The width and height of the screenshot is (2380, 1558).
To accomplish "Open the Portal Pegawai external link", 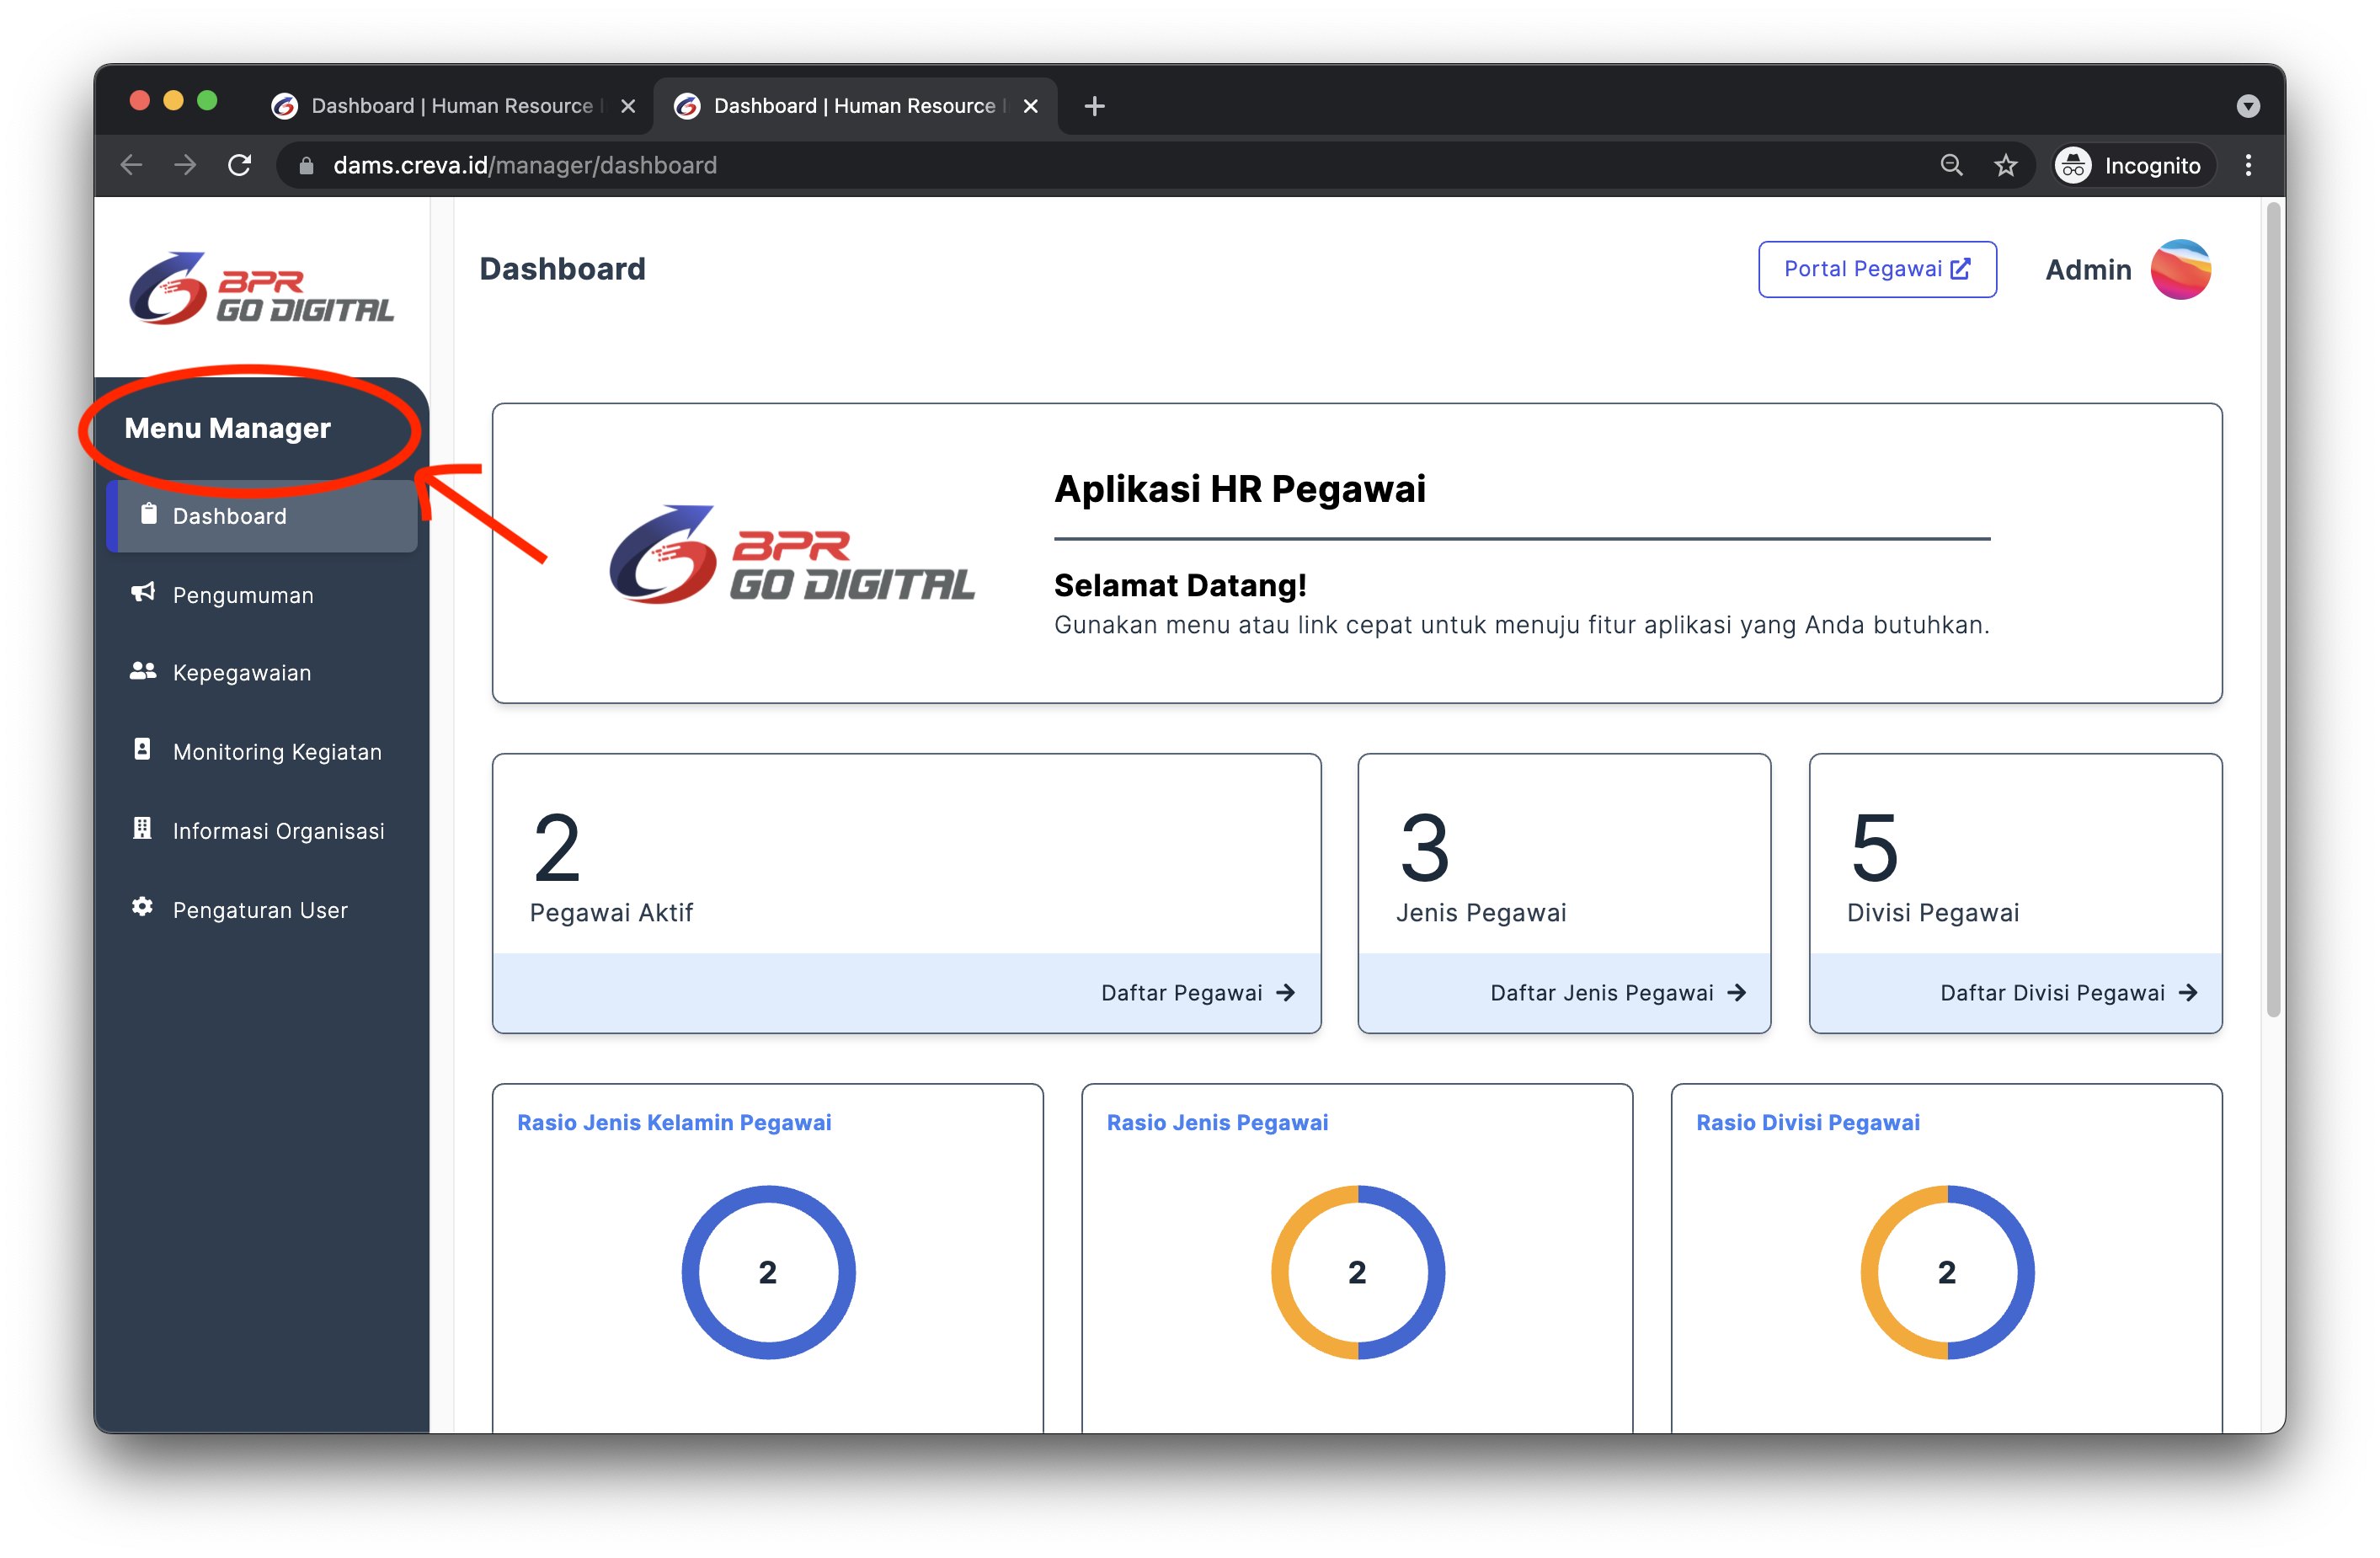I will click(1877, 268).
